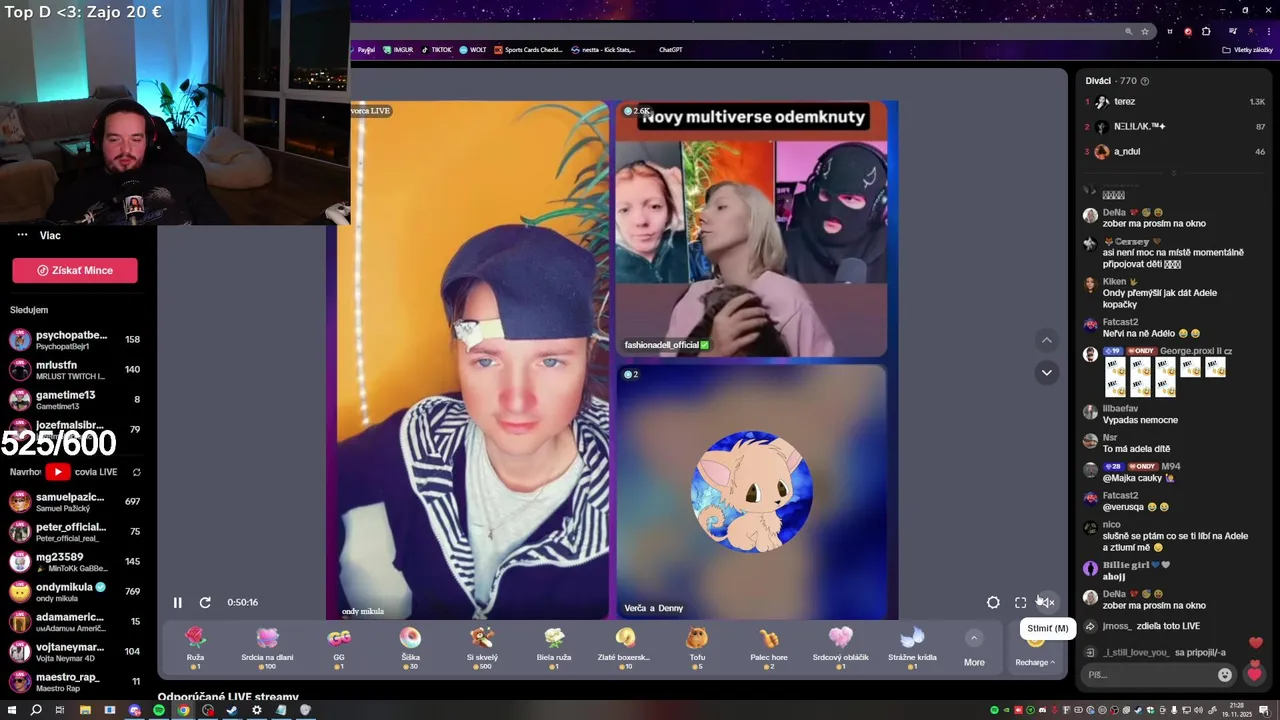Open the mrlustfn followed channel
Screen dimensions: 1280x720
[75, 369]
